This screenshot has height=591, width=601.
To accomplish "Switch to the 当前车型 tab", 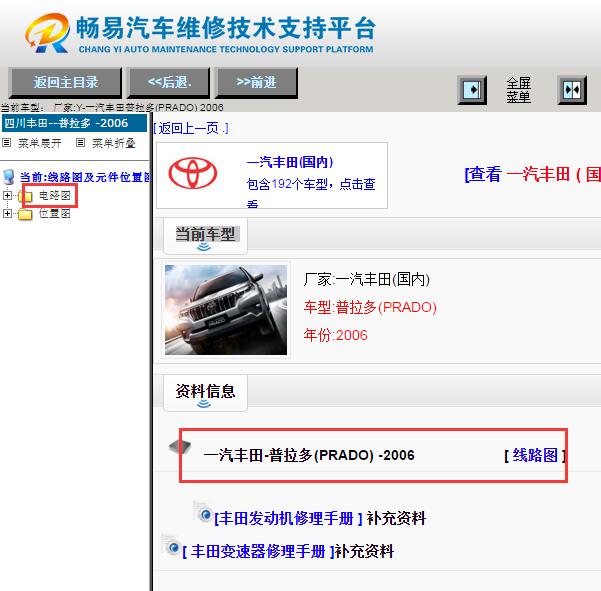I will click(205, 234).
